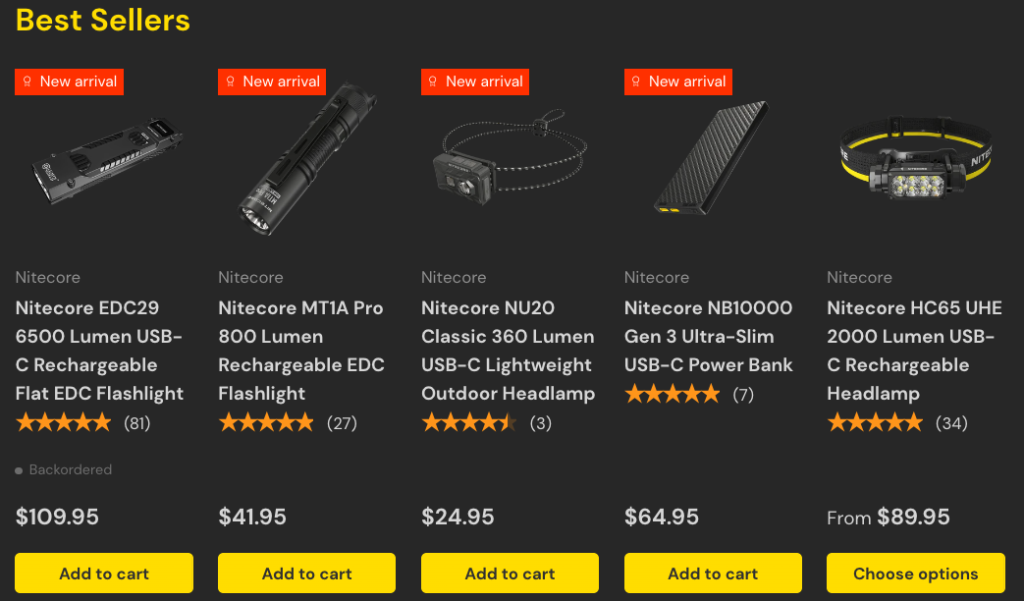Select the NU20 Classic headlamp image
Screen dimensions: 1024x601
click(x=509, y=160)
